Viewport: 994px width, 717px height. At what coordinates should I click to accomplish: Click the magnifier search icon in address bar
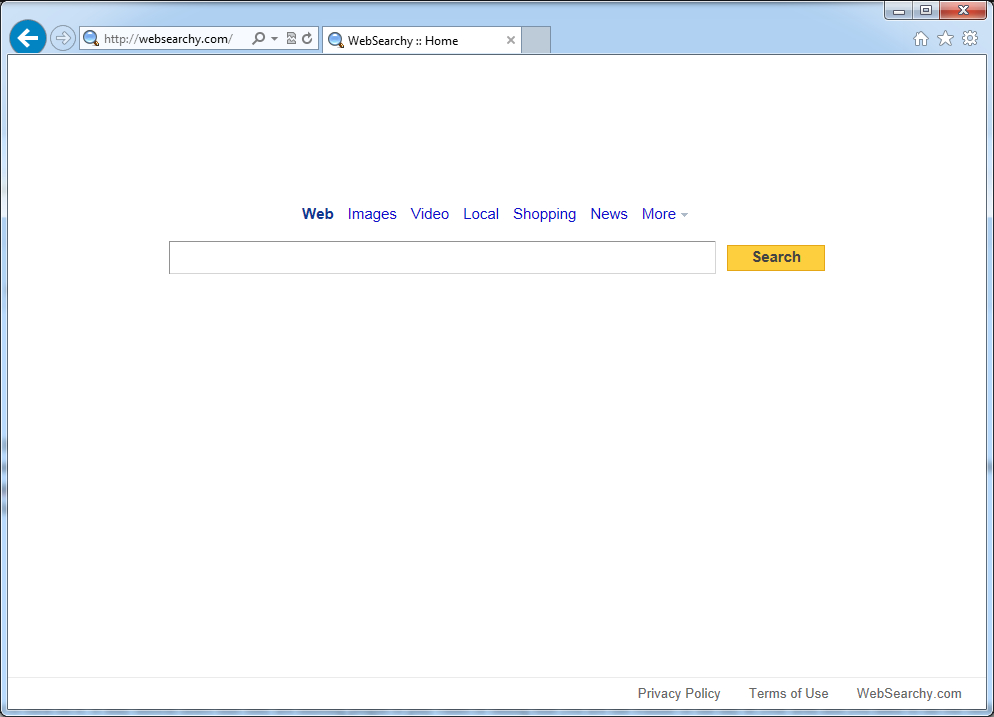click(x=258, y=39)
